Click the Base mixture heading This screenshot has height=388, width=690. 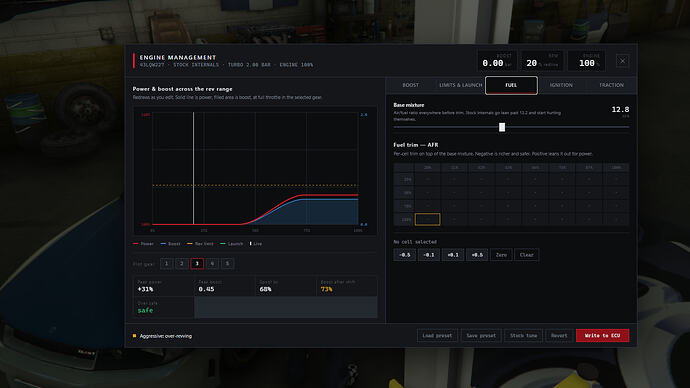(409, 105)
